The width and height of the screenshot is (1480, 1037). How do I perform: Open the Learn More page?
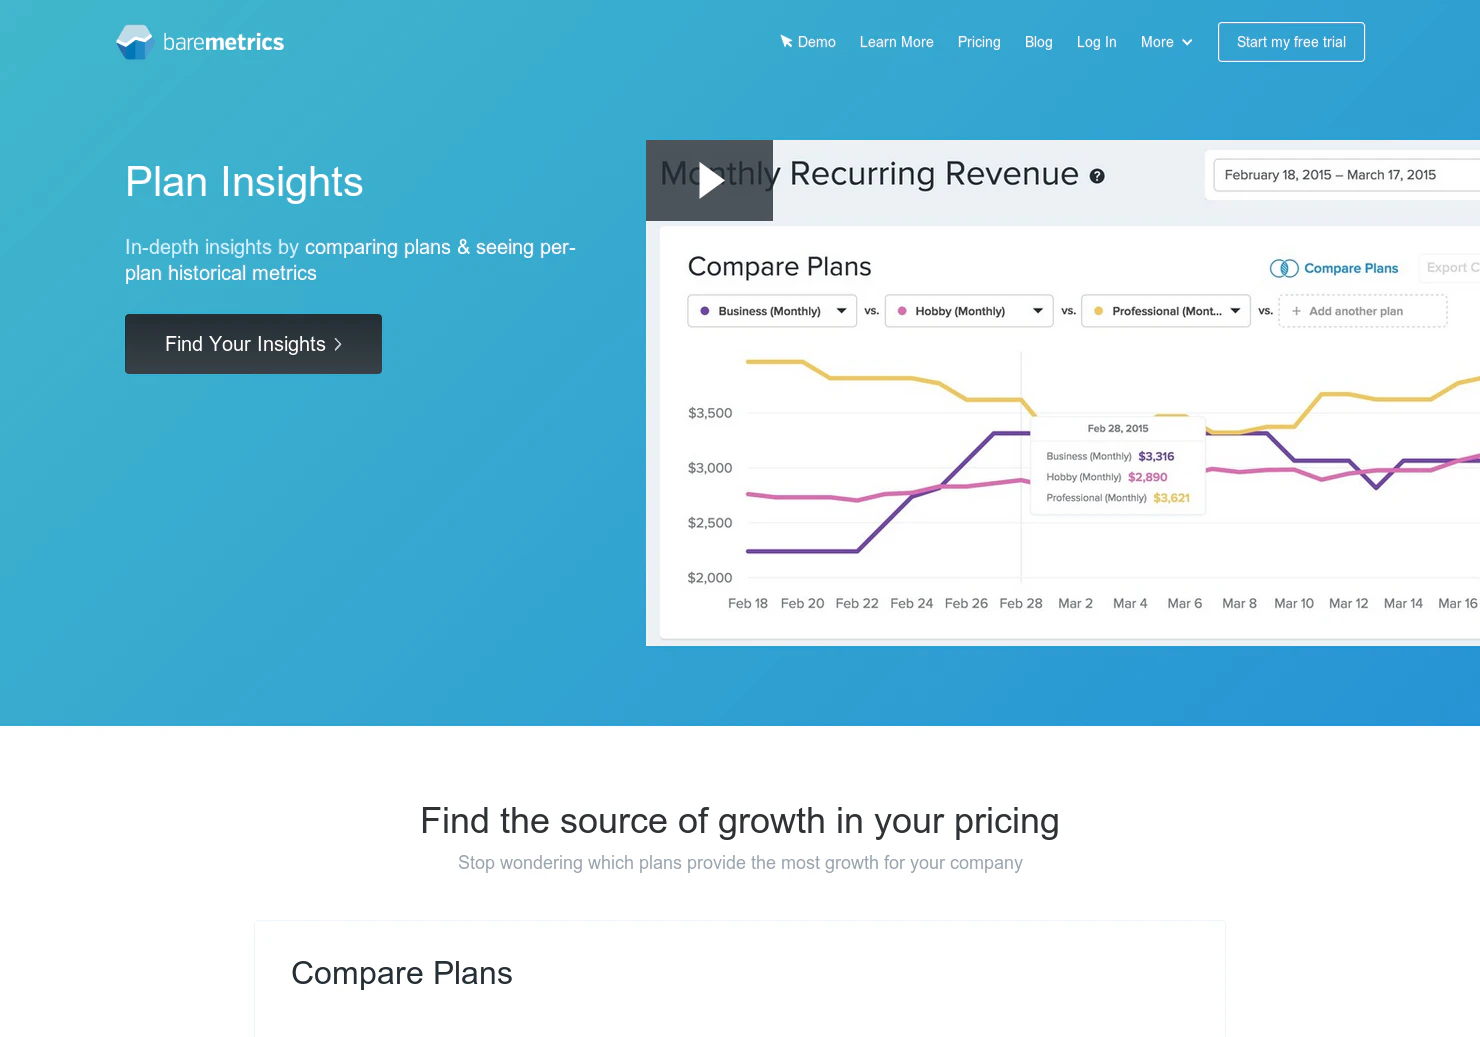[896, 42]
